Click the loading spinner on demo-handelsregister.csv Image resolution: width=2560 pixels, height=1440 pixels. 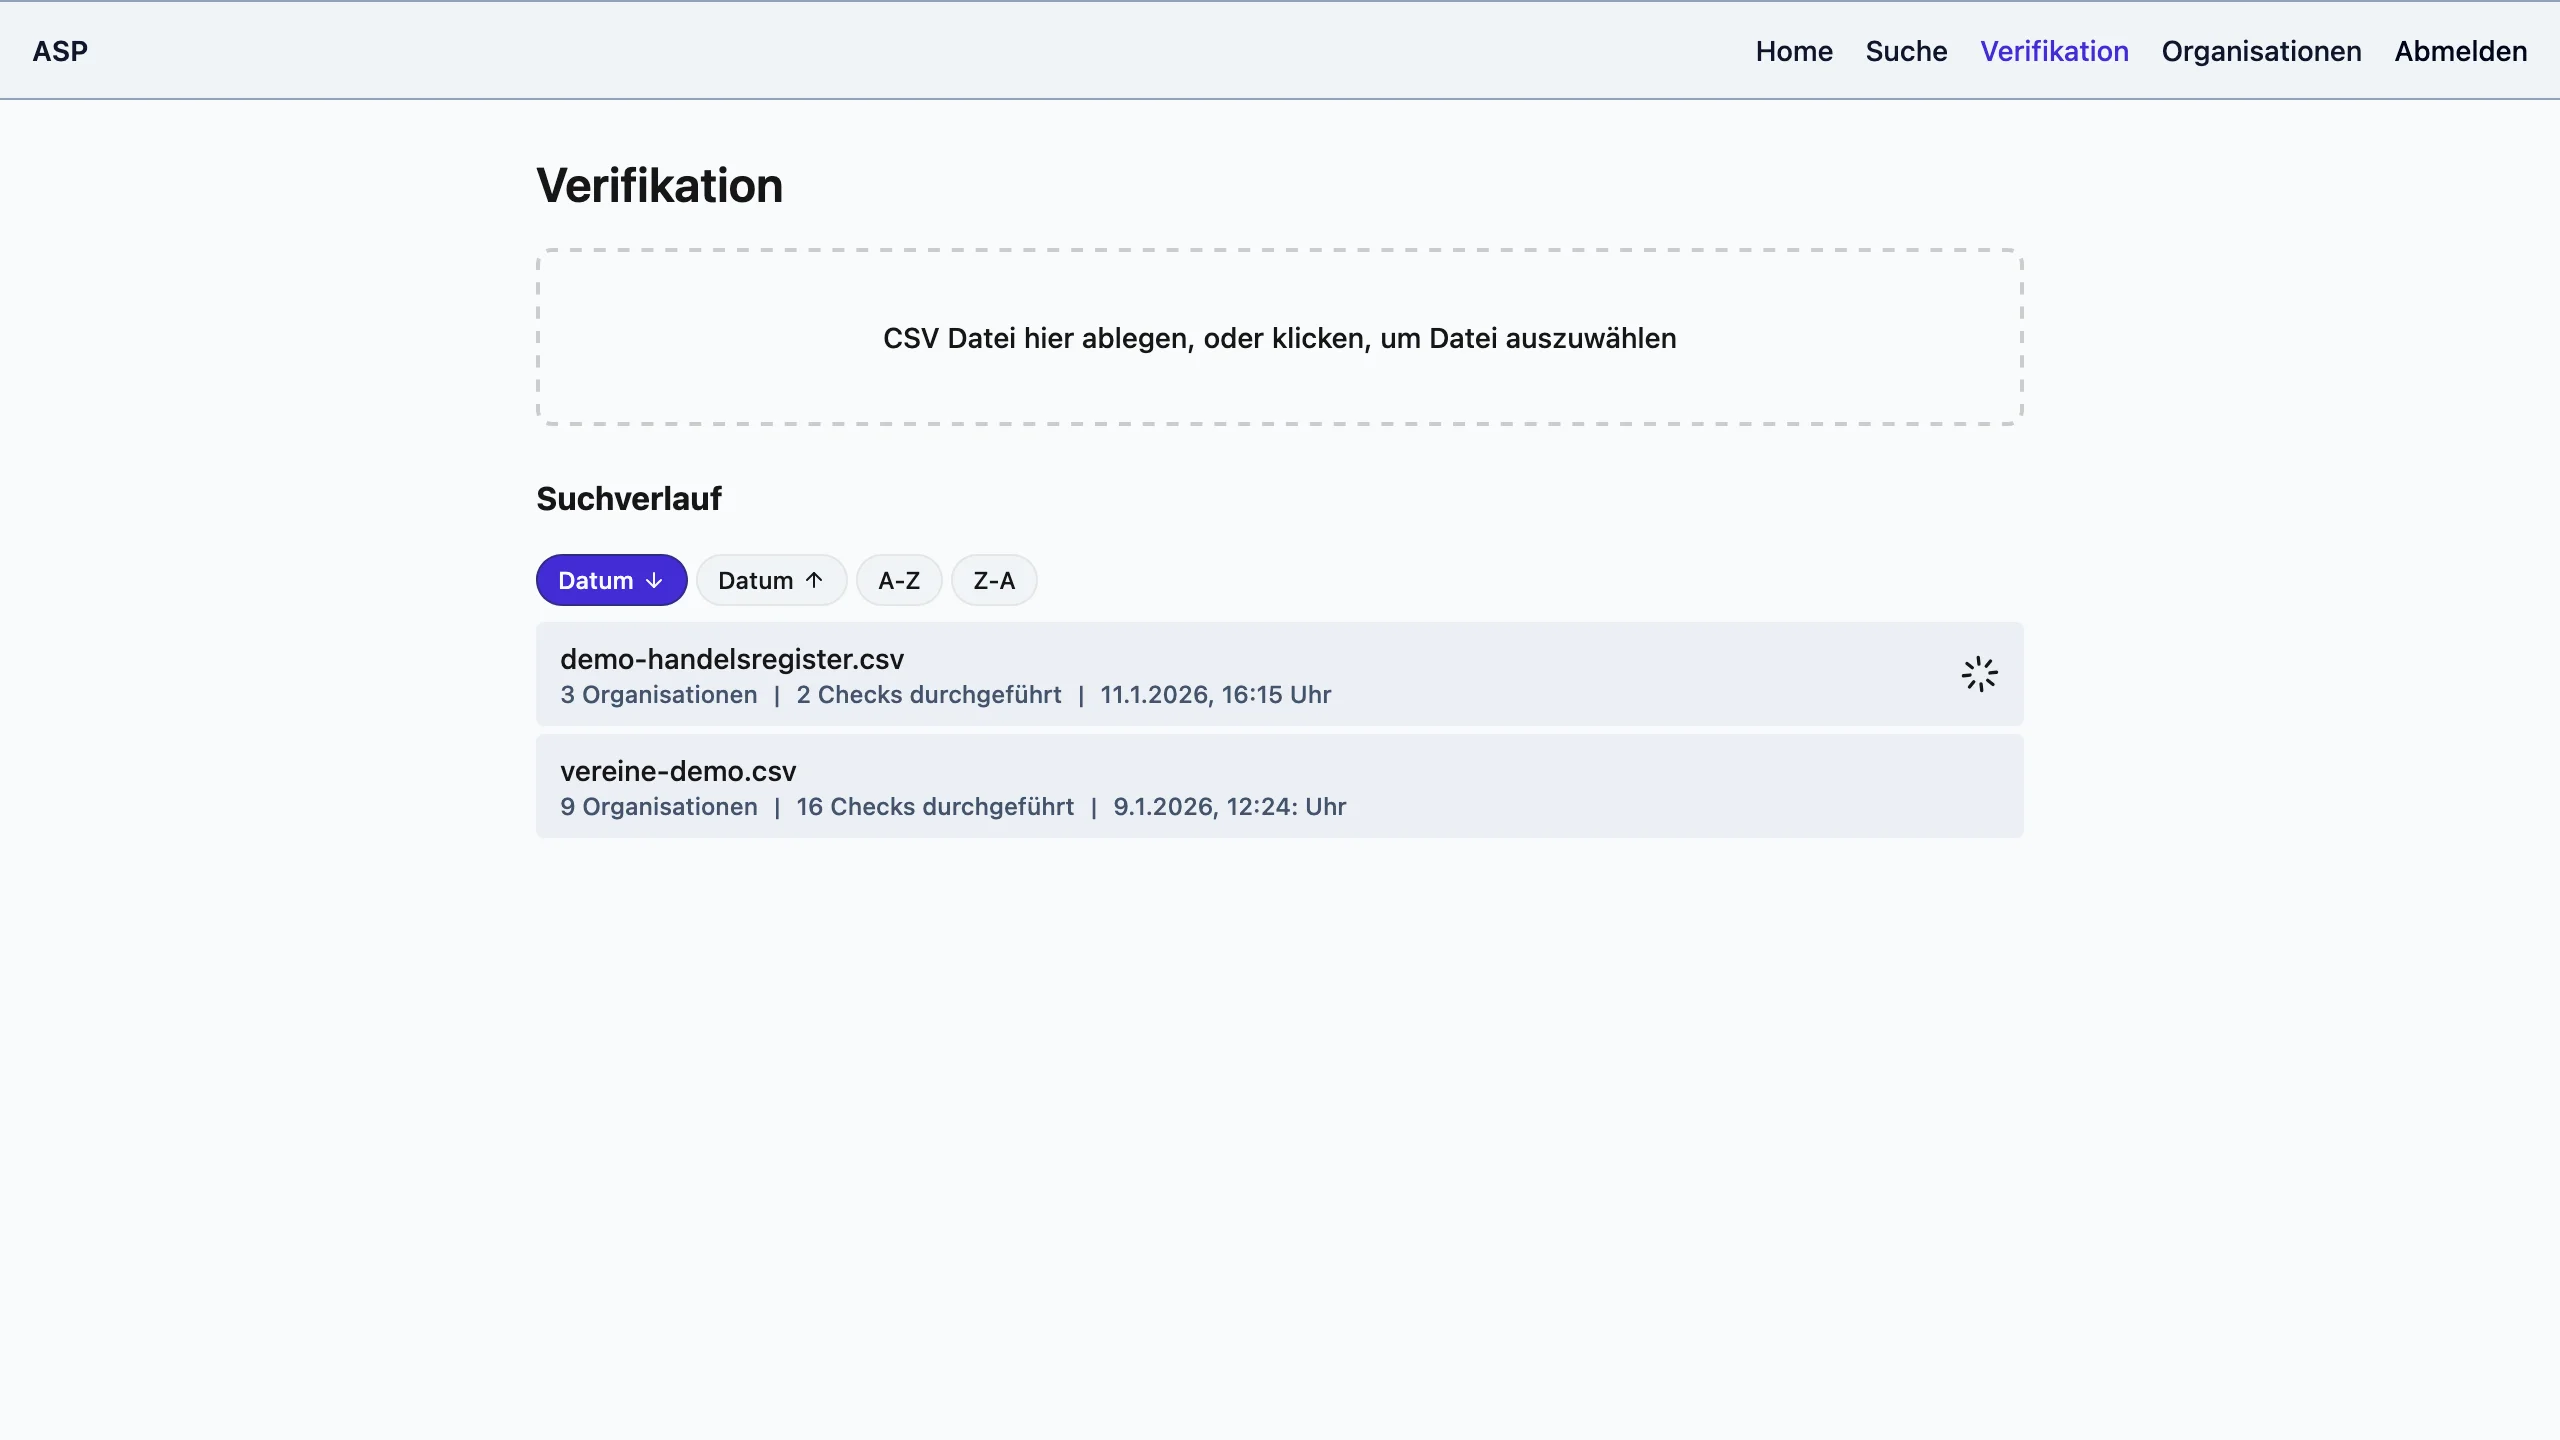click(x=1979, y=675)
